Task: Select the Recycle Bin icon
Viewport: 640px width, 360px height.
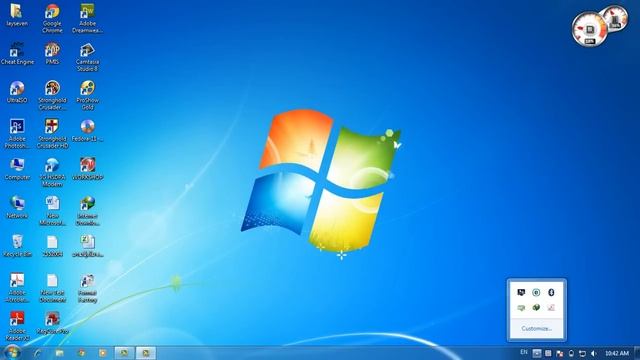Action: (17, 246)
